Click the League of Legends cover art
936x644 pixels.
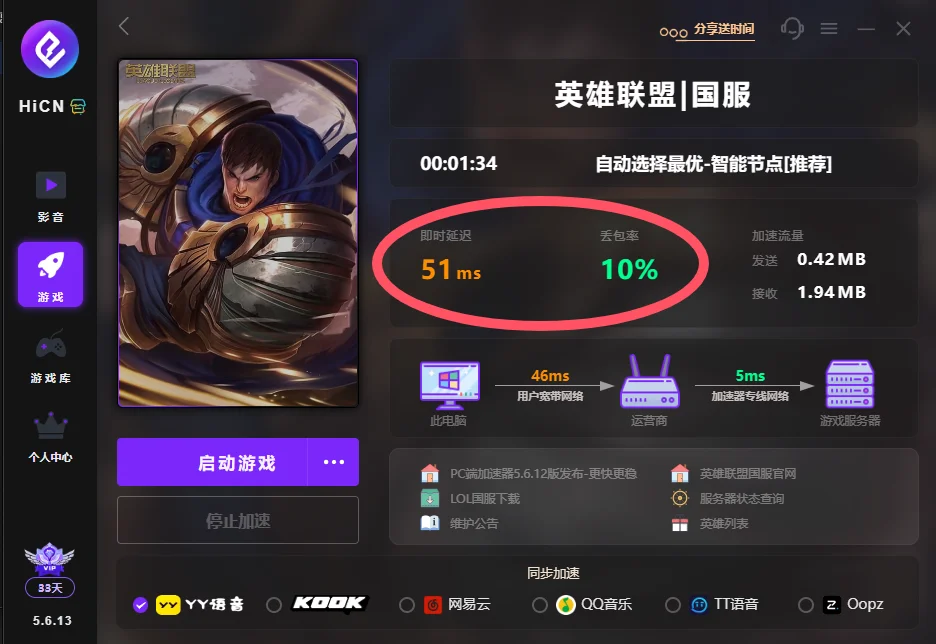(x=238, y=233)
